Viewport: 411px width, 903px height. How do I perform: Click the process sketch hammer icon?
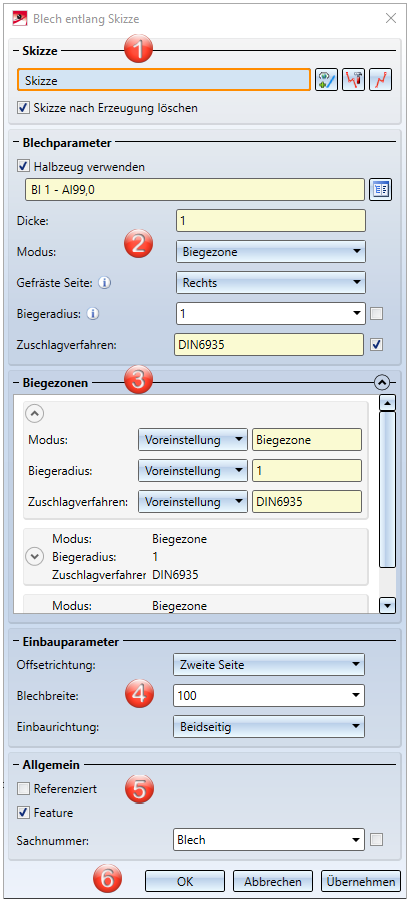[354, 80]
